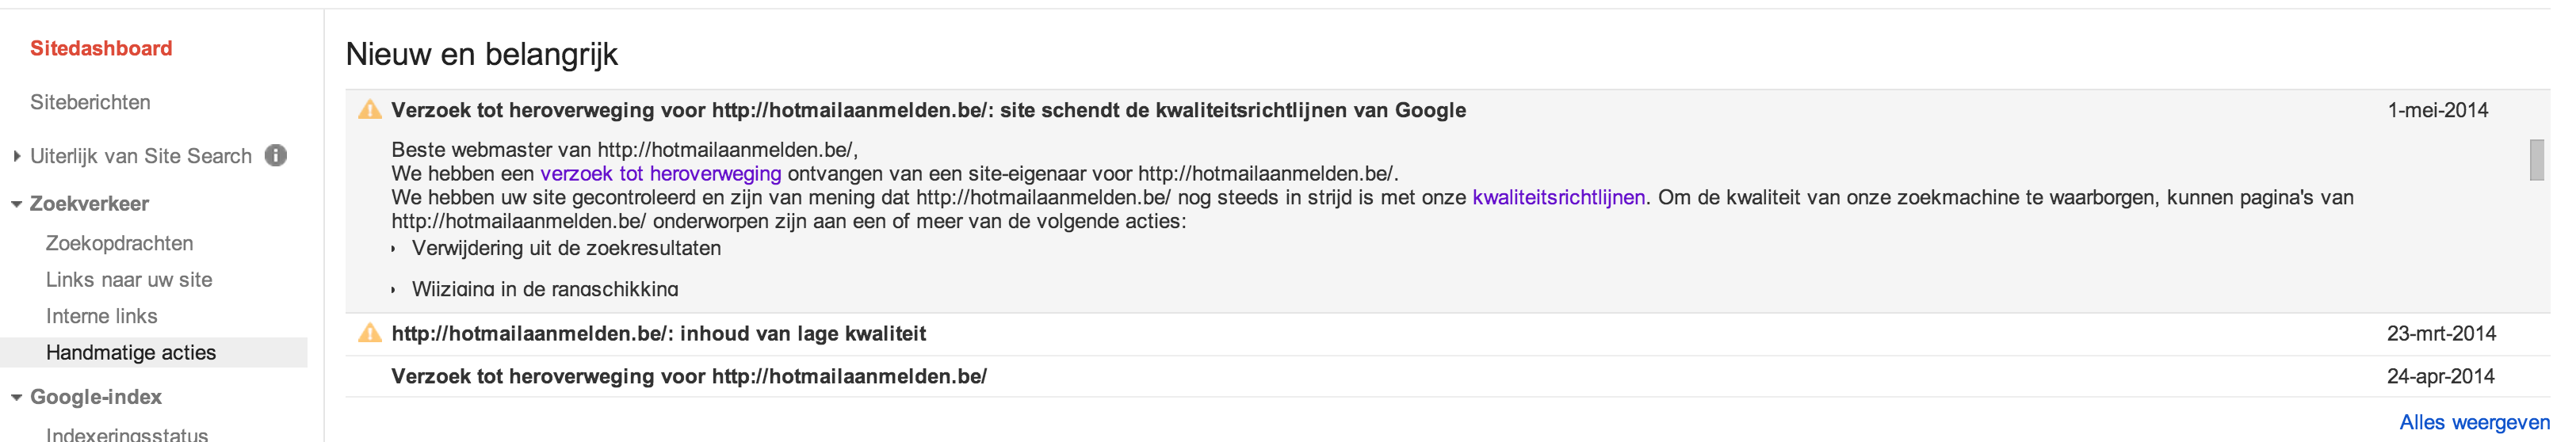This screenshot has height=442, width=2576.
Task: Collapse the Google-index section
Action: tap(16, 398)
